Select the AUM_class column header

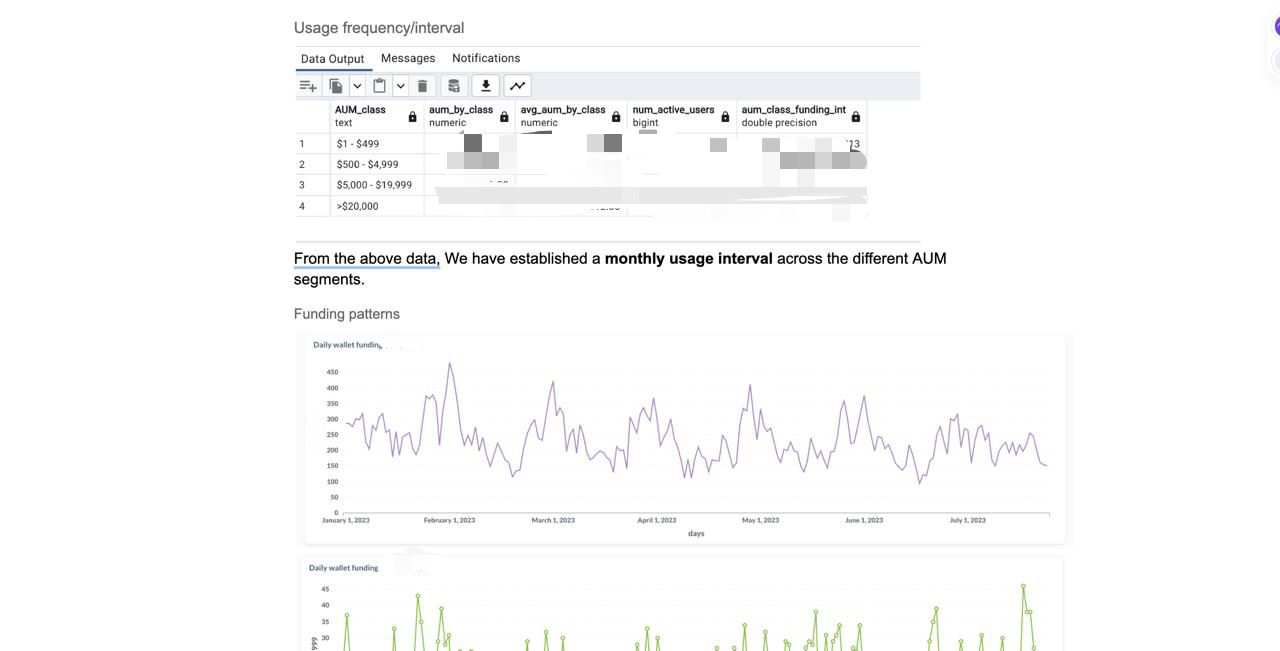[x=377, y=116]
